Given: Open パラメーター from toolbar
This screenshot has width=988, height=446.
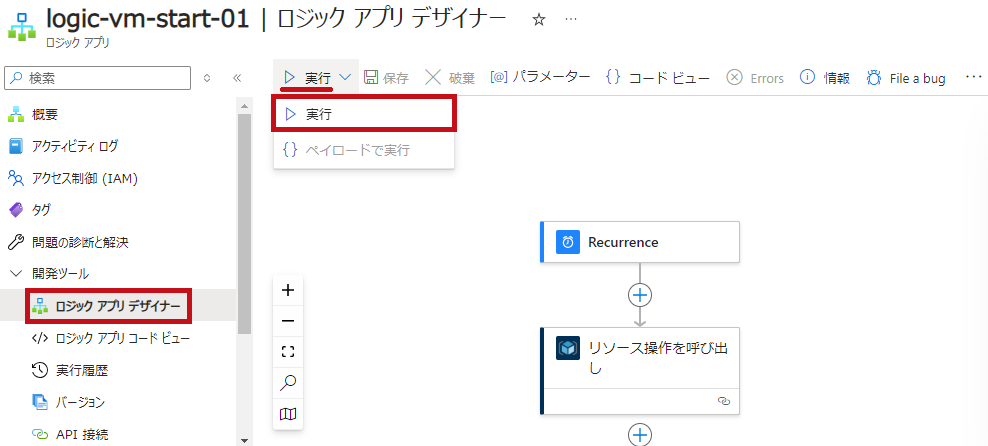Looking at the screenshot, I should click(x=540, y=77).
